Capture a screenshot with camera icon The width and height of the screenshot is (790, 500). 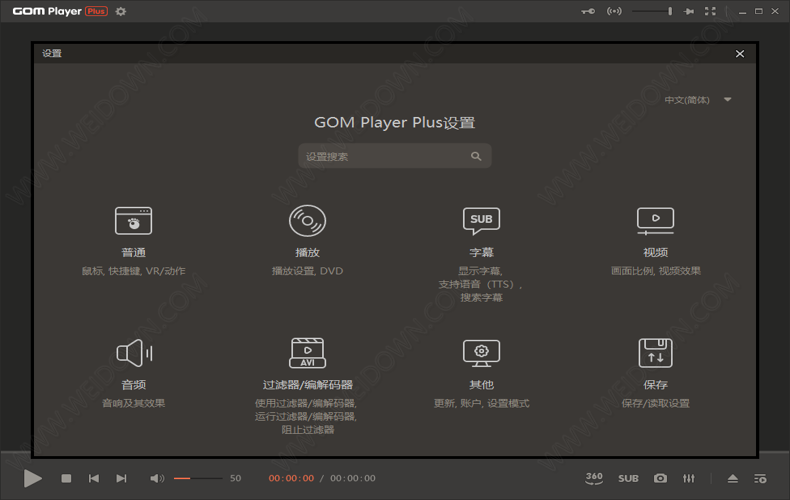point(660,478)
